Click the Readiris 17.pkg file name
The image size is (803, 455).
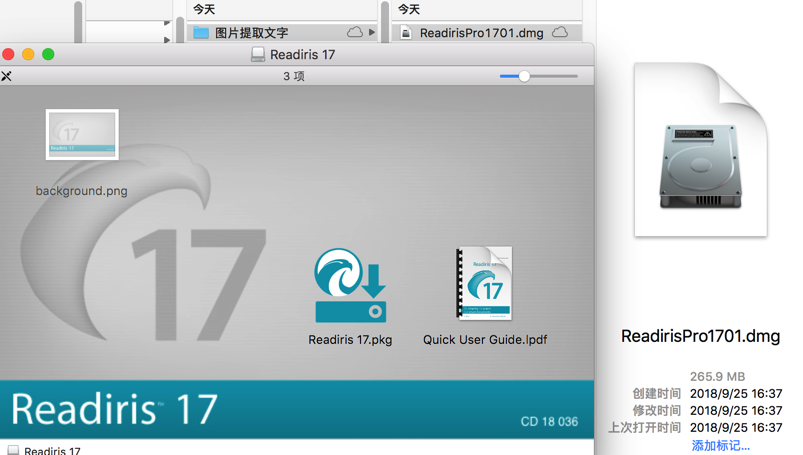pos(350,340)
